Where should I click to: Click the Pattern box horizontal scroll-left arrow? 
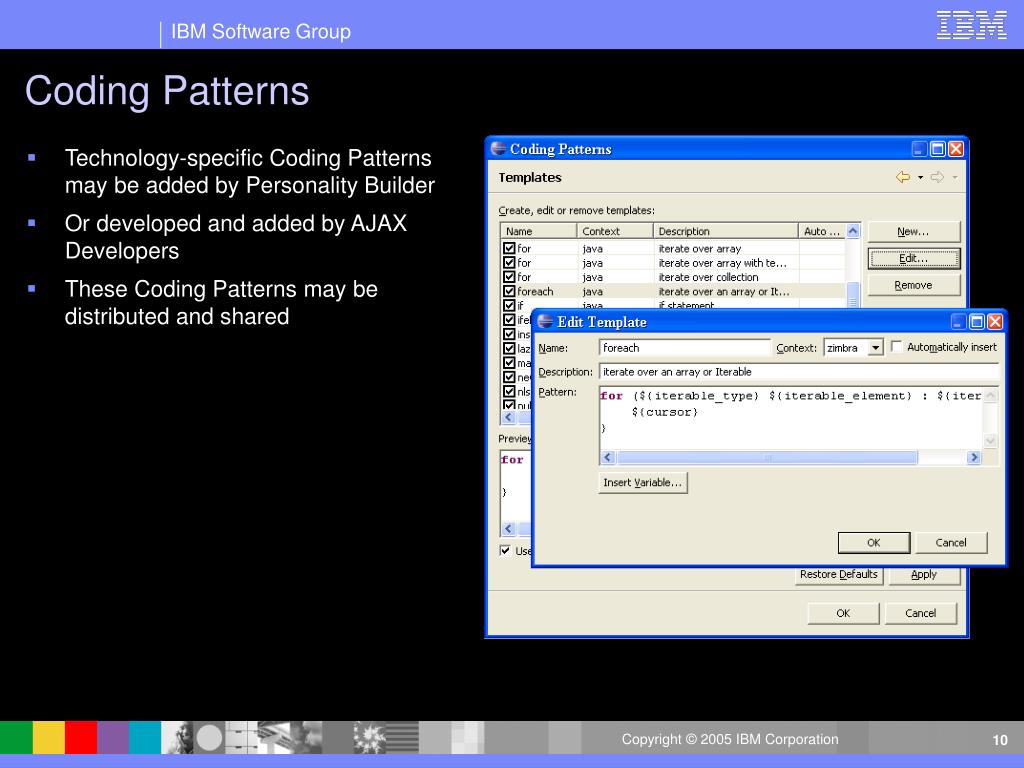[608, 457]
